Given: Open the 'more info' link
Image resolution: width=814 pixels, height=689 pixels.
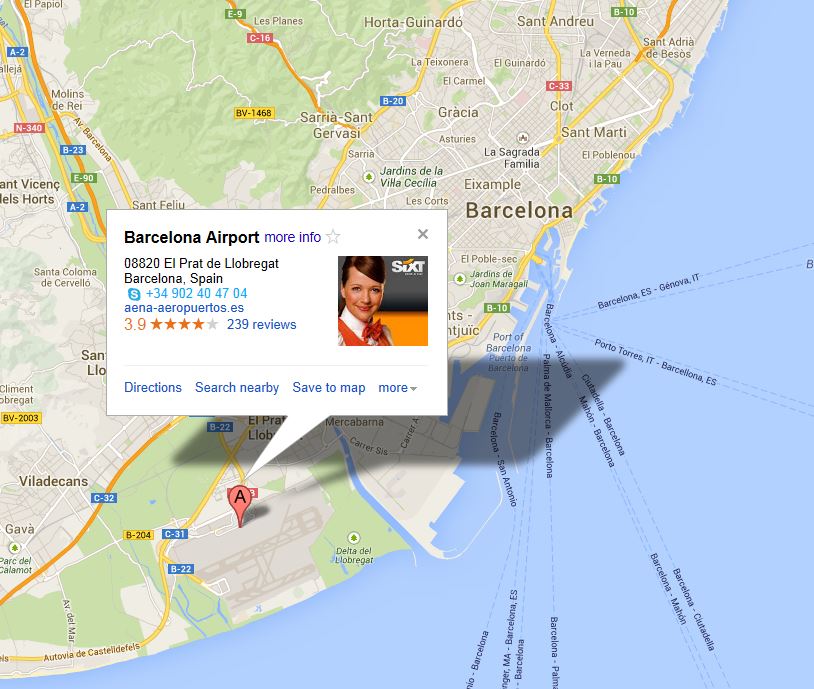Looking at the screenshot, I should coord(292,237).
